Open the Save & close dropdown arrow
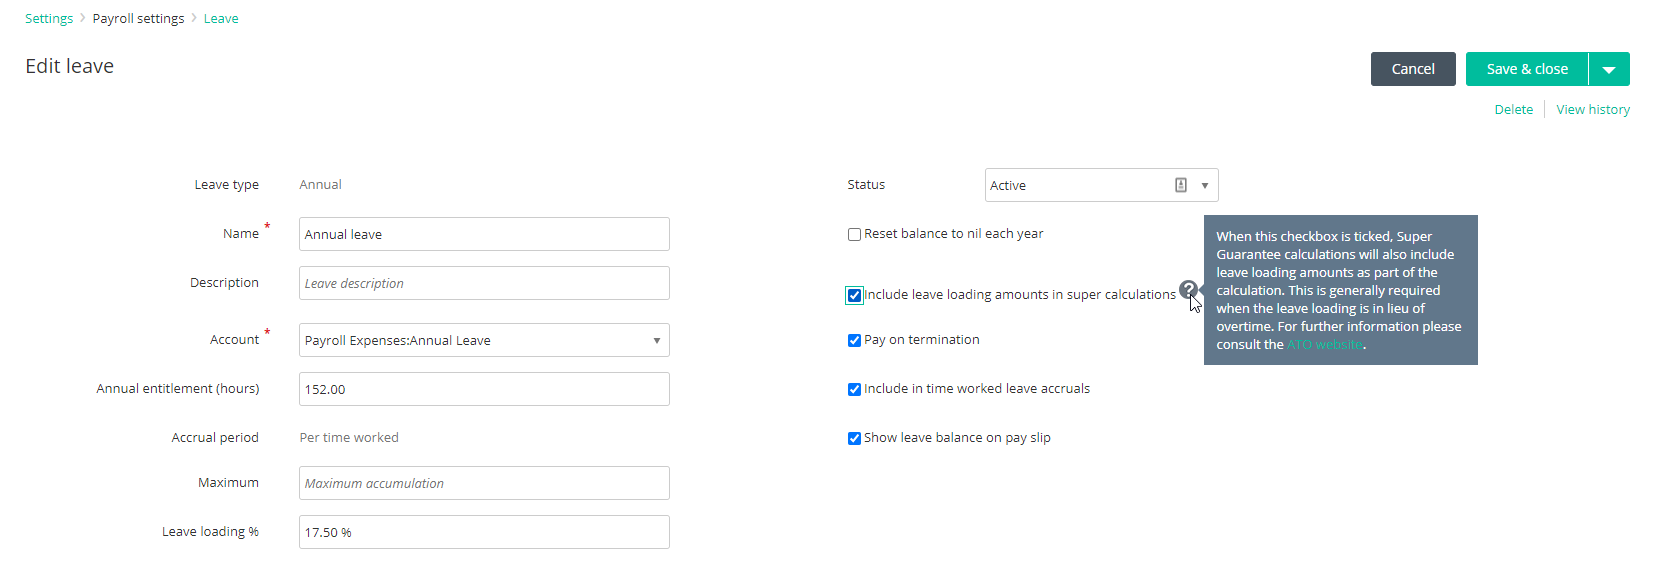The image size is (1655, 576). click(1609, 69)
